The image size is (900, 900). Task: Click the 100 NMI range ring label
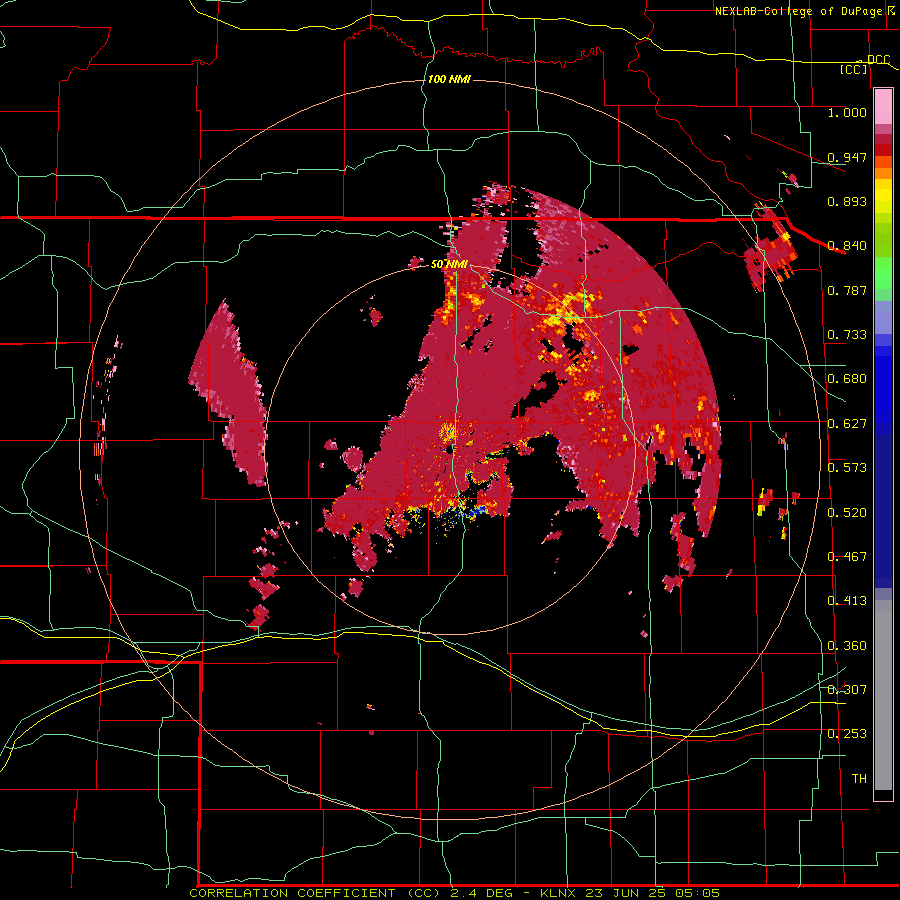click(449, 79)
